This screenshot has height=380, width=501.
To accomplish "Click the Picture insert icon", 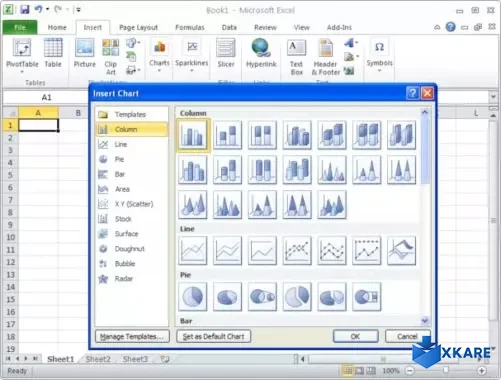I will pyautogui.click(x=85, y=53).
